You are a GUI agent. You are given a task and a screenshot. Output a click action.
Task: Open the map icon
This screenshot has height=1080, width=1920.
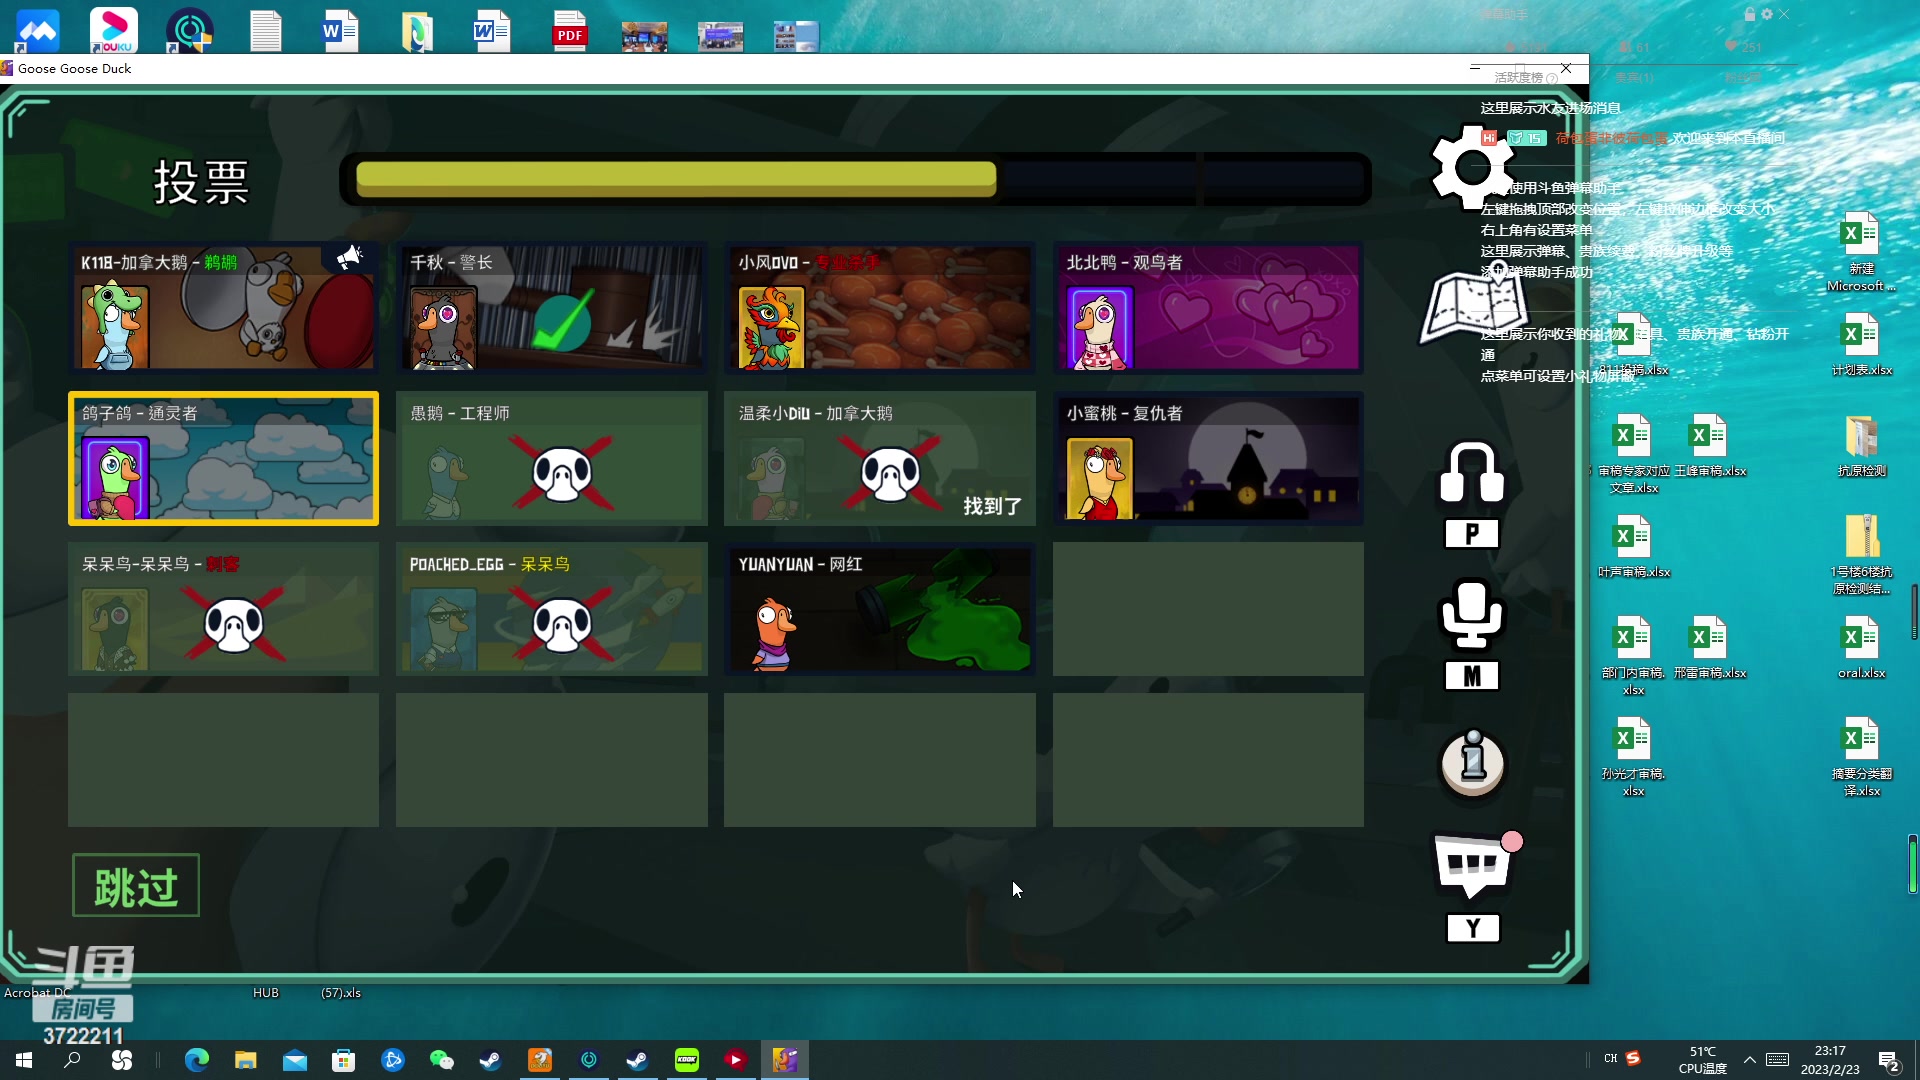[x=1474, y=306]
